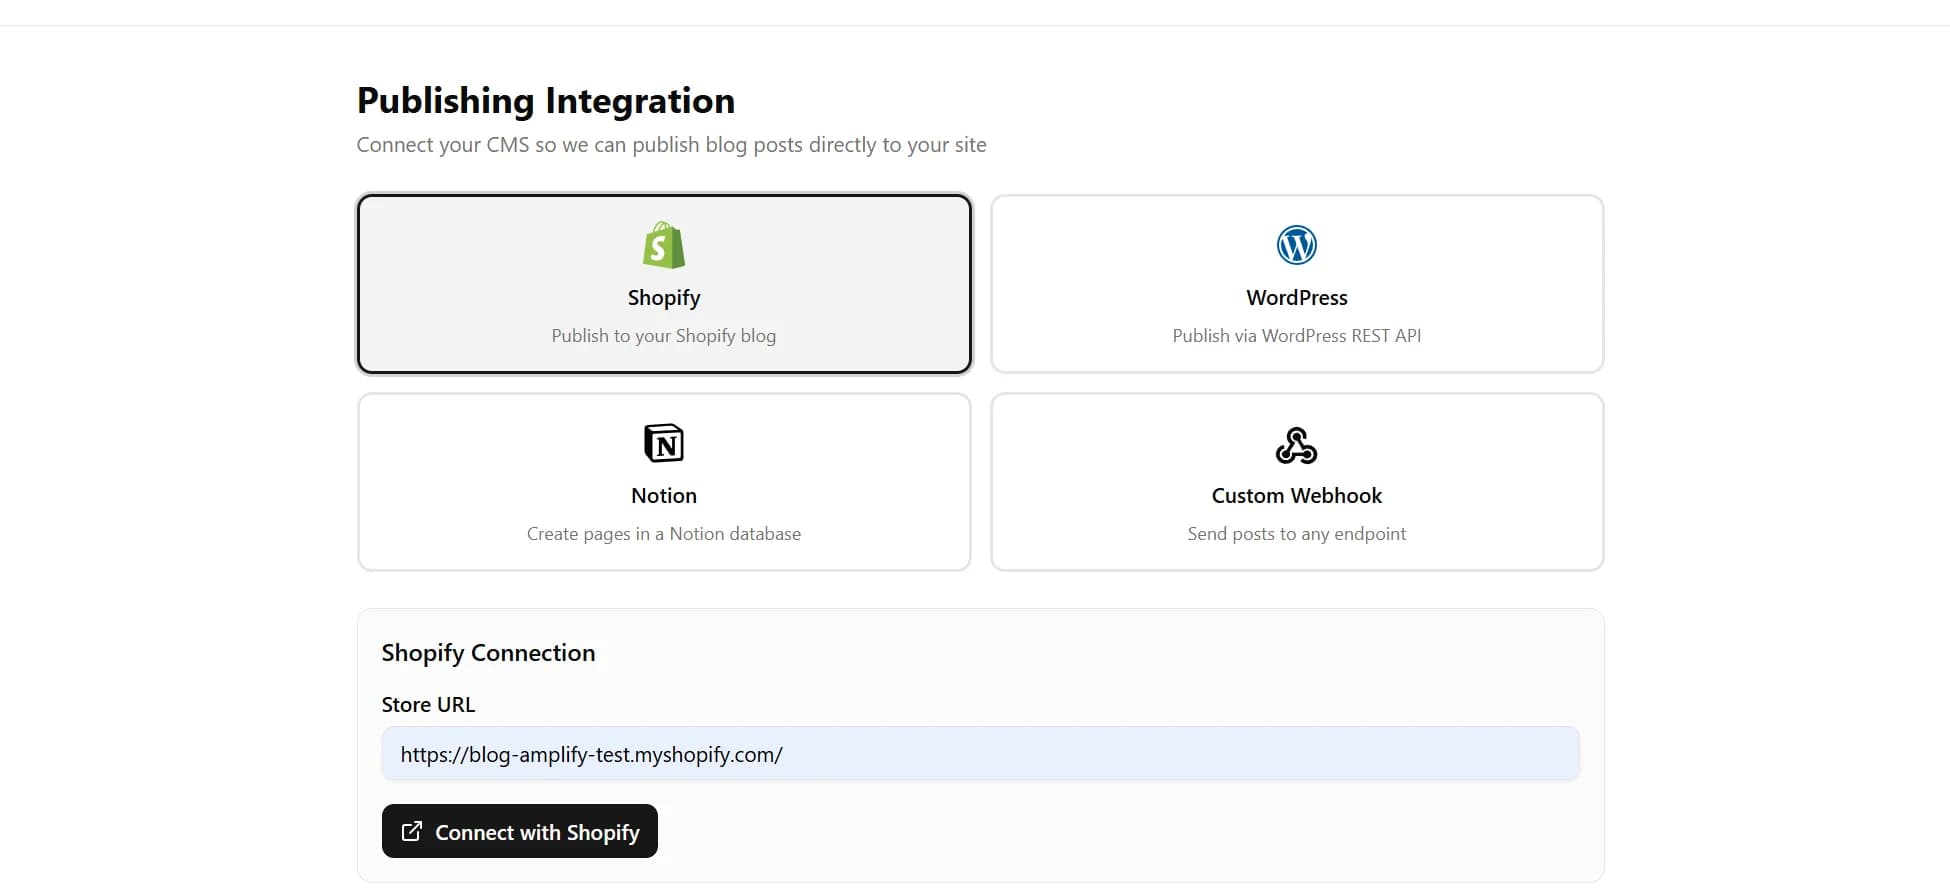Screen dimensions: 1950x890
Task: Click the WordPress card title text
Action: coord(1297,298)
